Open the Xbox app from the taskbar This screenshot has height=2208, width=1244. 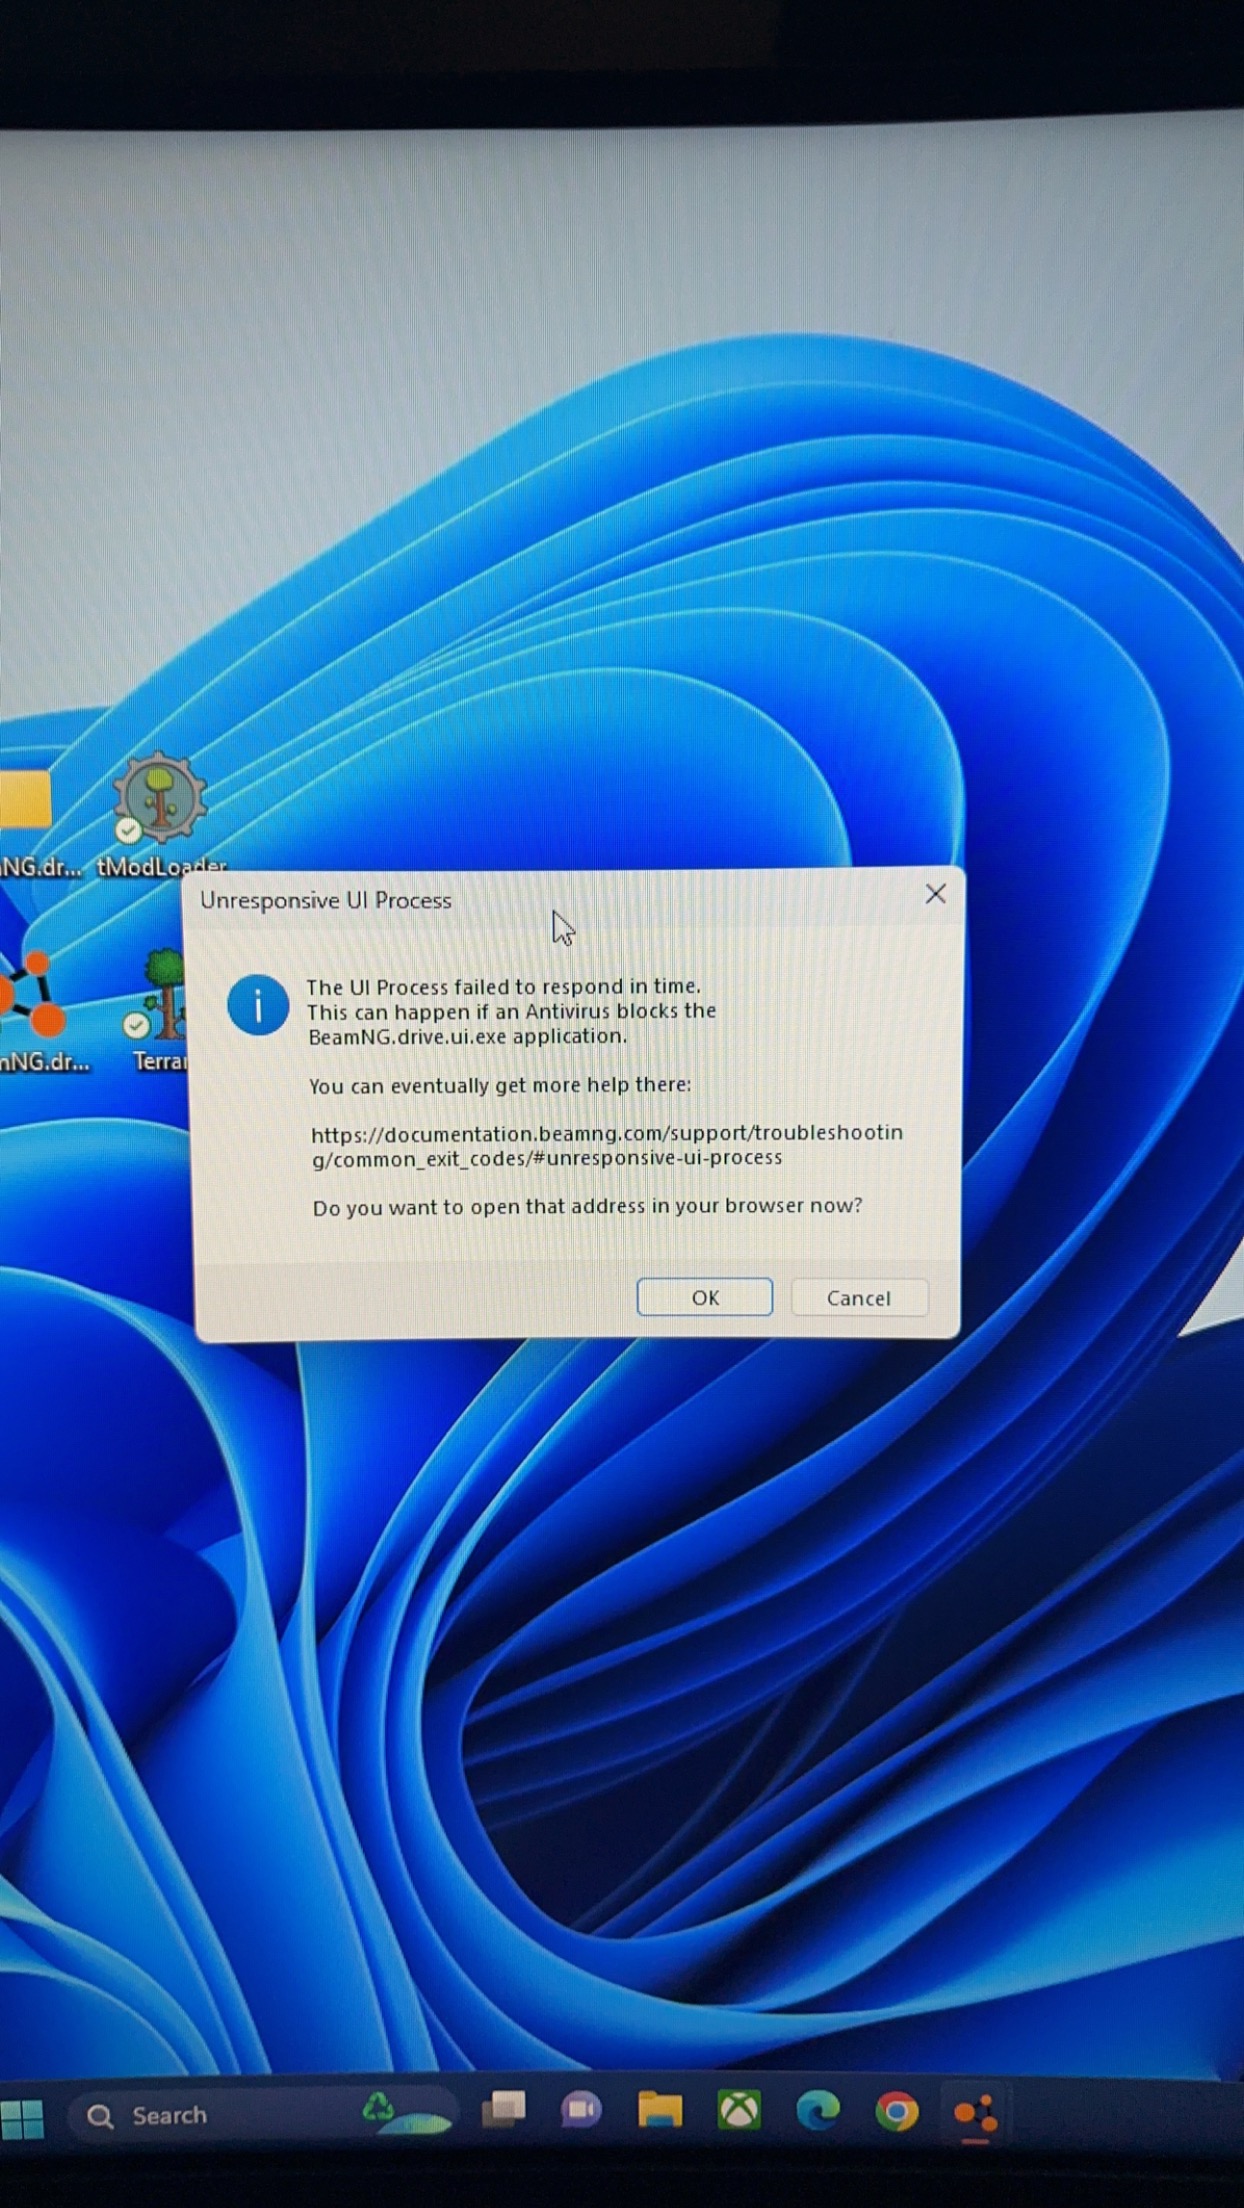coord(739,2110)
